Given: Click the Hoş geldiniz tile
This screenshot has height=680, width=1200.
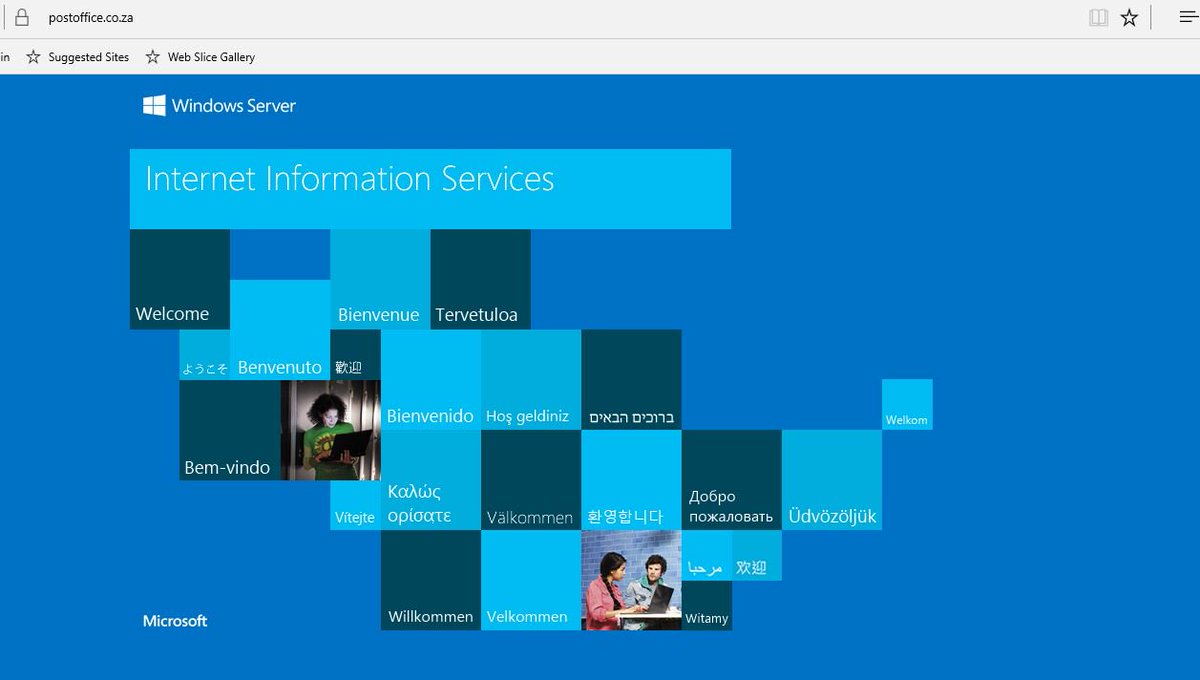Looking at the screenshot, I should click(531, 379).
